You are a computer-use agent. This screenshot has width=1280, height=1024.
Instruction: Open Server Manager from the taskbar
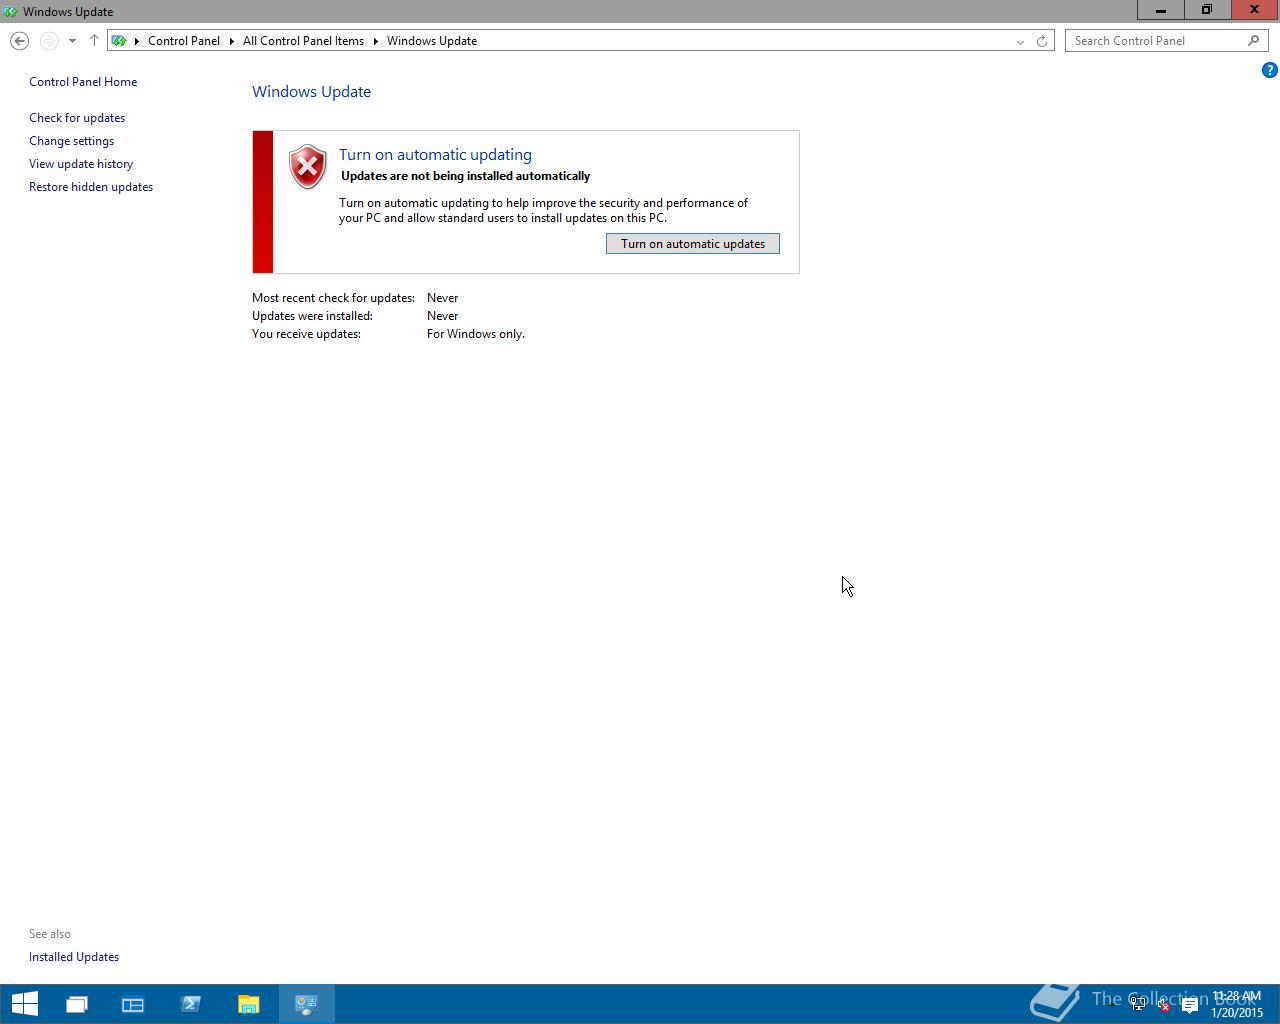(x=133, y=1004)
